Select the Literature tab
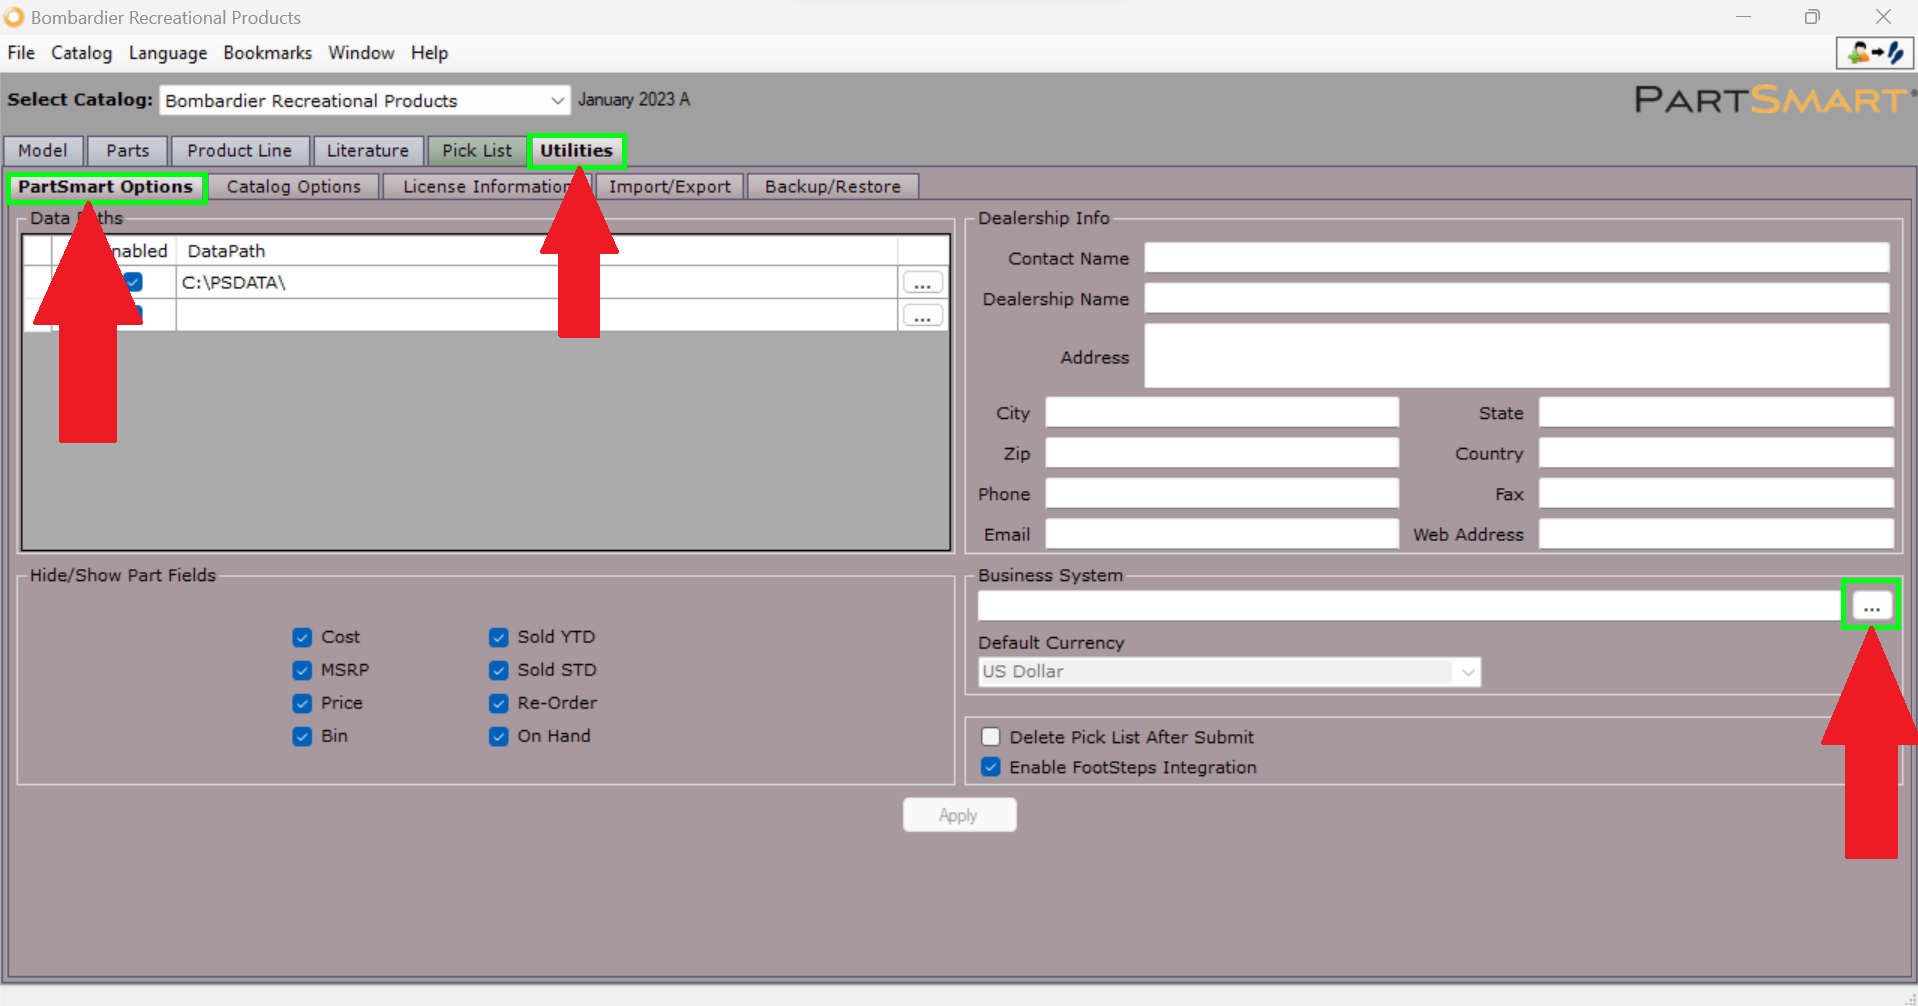 click(x=368, y=151)
